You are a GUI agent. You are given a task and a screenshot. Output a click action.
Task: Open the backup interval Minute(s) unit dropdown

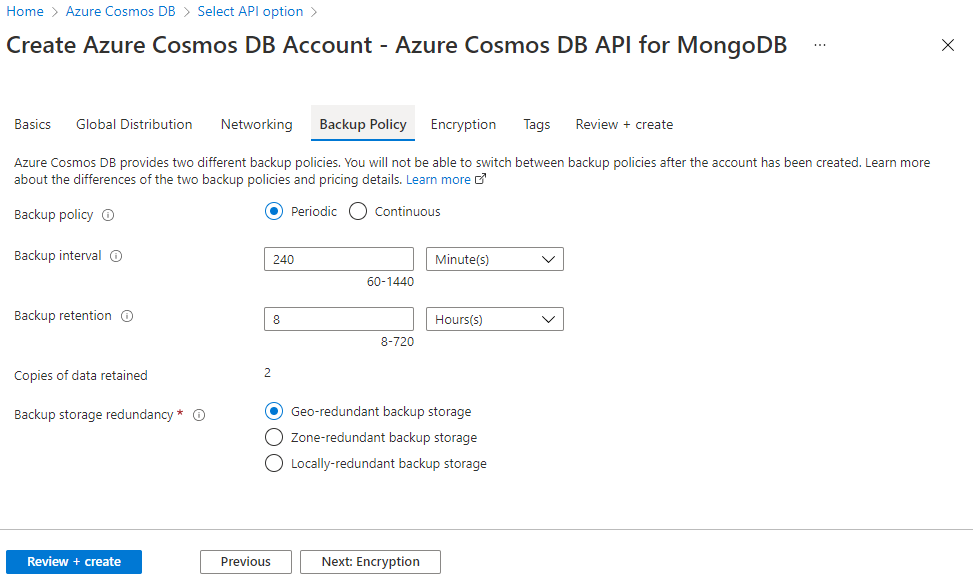[495, 259]
